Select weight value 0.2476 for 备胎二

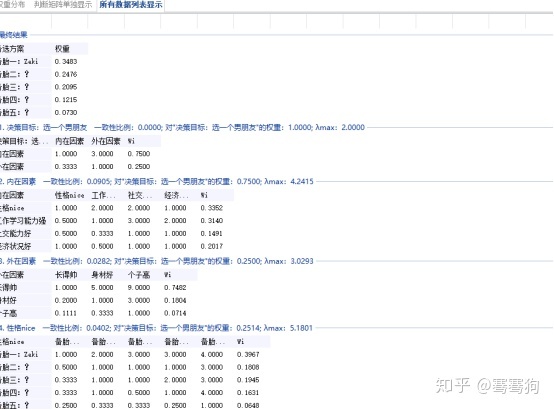point(66,74)
